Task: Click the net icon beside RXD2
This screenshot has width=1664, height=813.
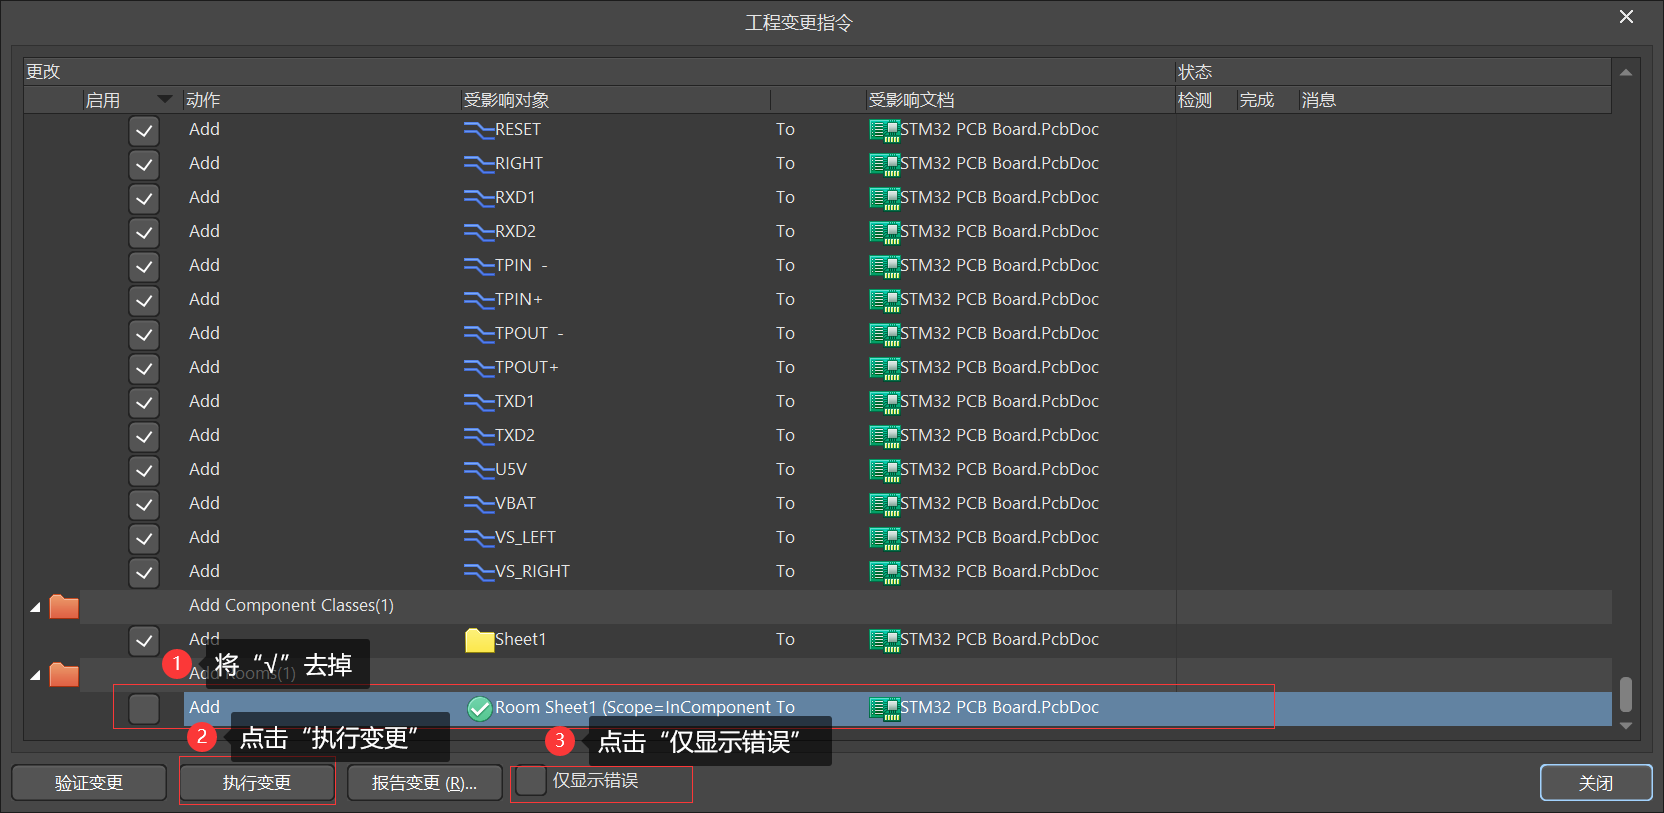Action: (479, 232)
